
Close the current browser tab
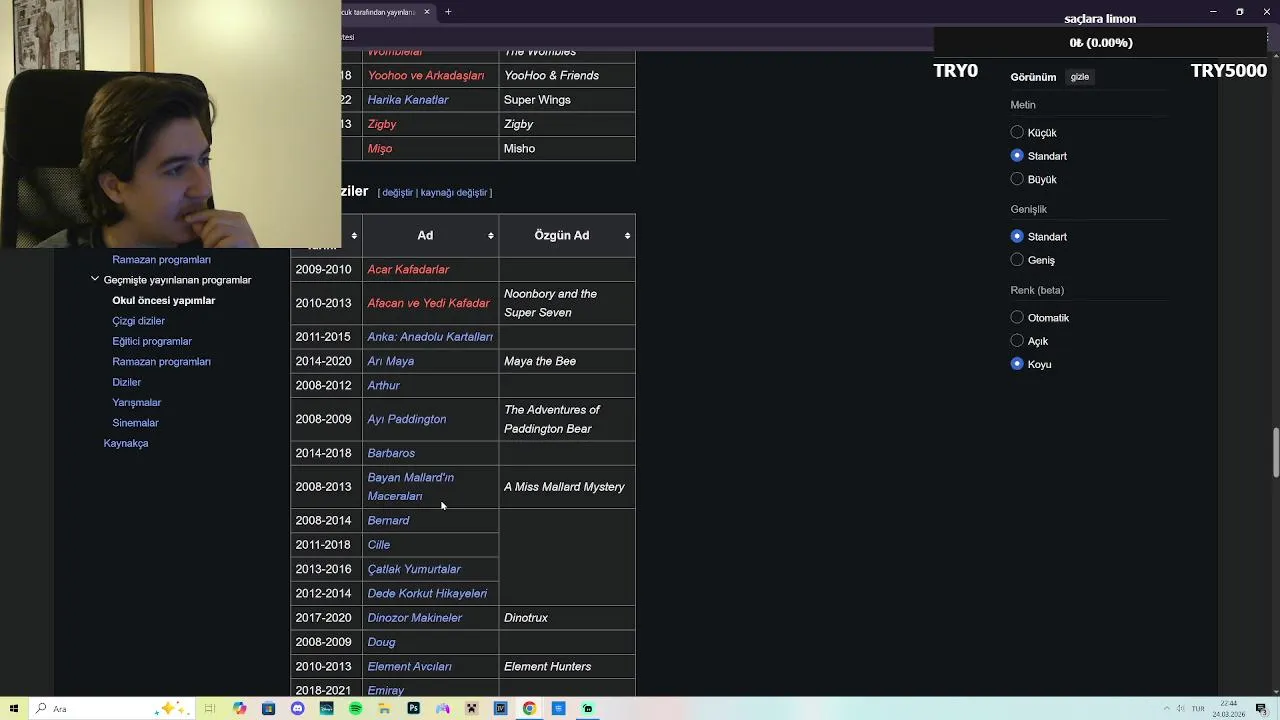click(427, 12)
